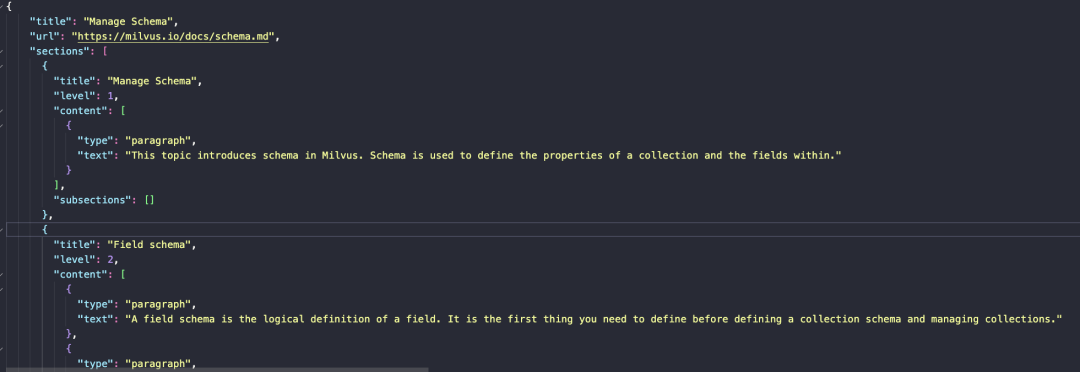Collapse the first "content" array fold arrow

[2, 111]
